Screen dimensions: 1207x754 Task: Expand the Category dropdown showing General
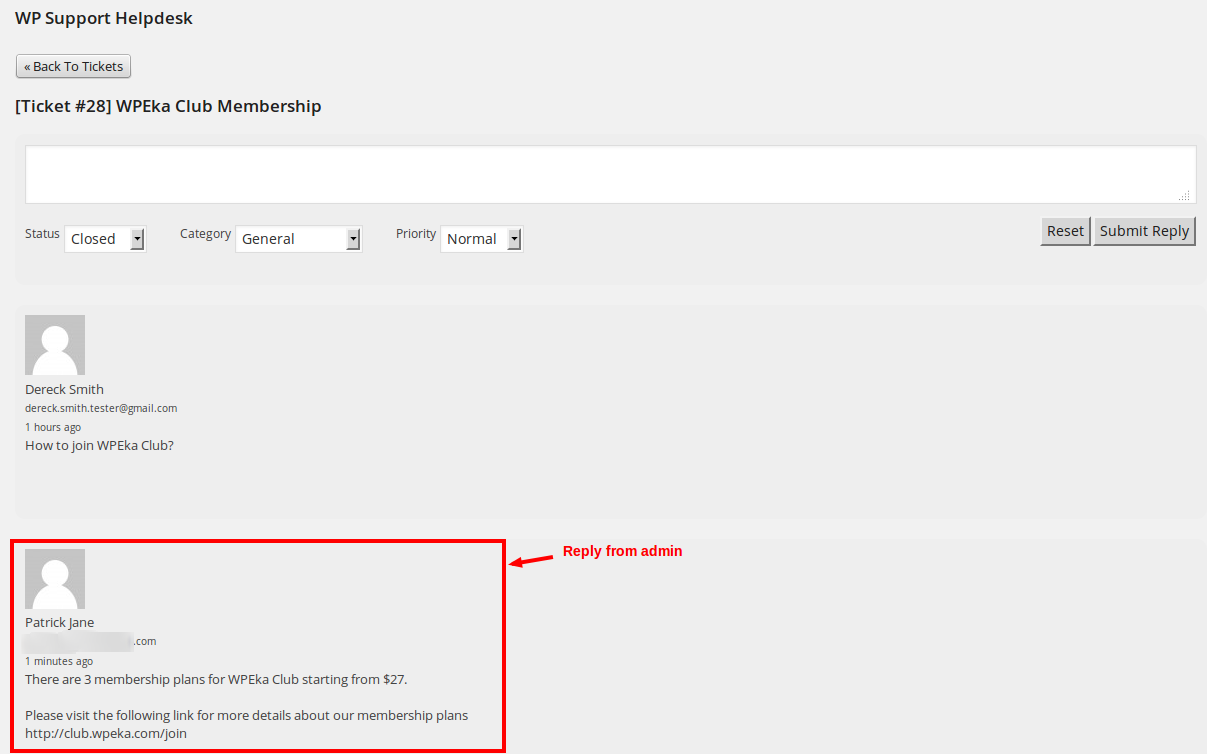297,239
